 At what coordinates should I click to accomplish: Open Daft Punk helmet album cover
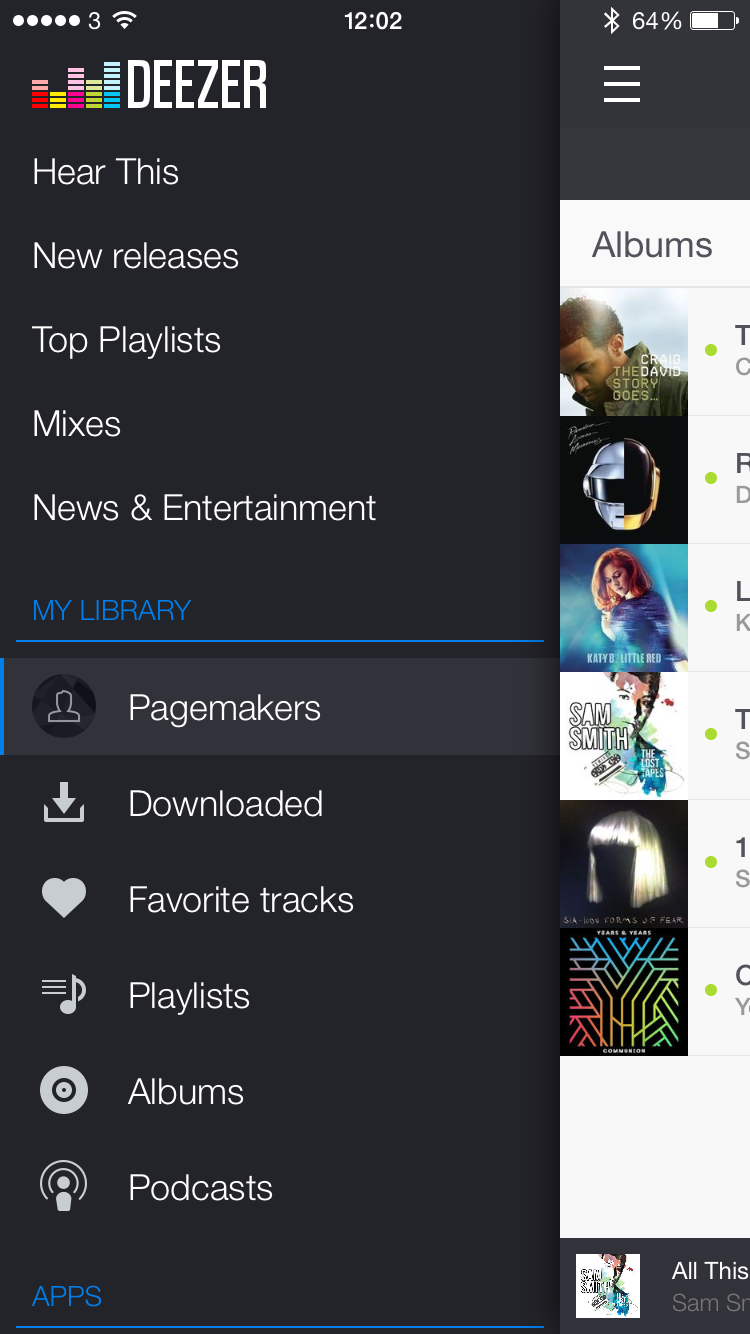[624, 480]
